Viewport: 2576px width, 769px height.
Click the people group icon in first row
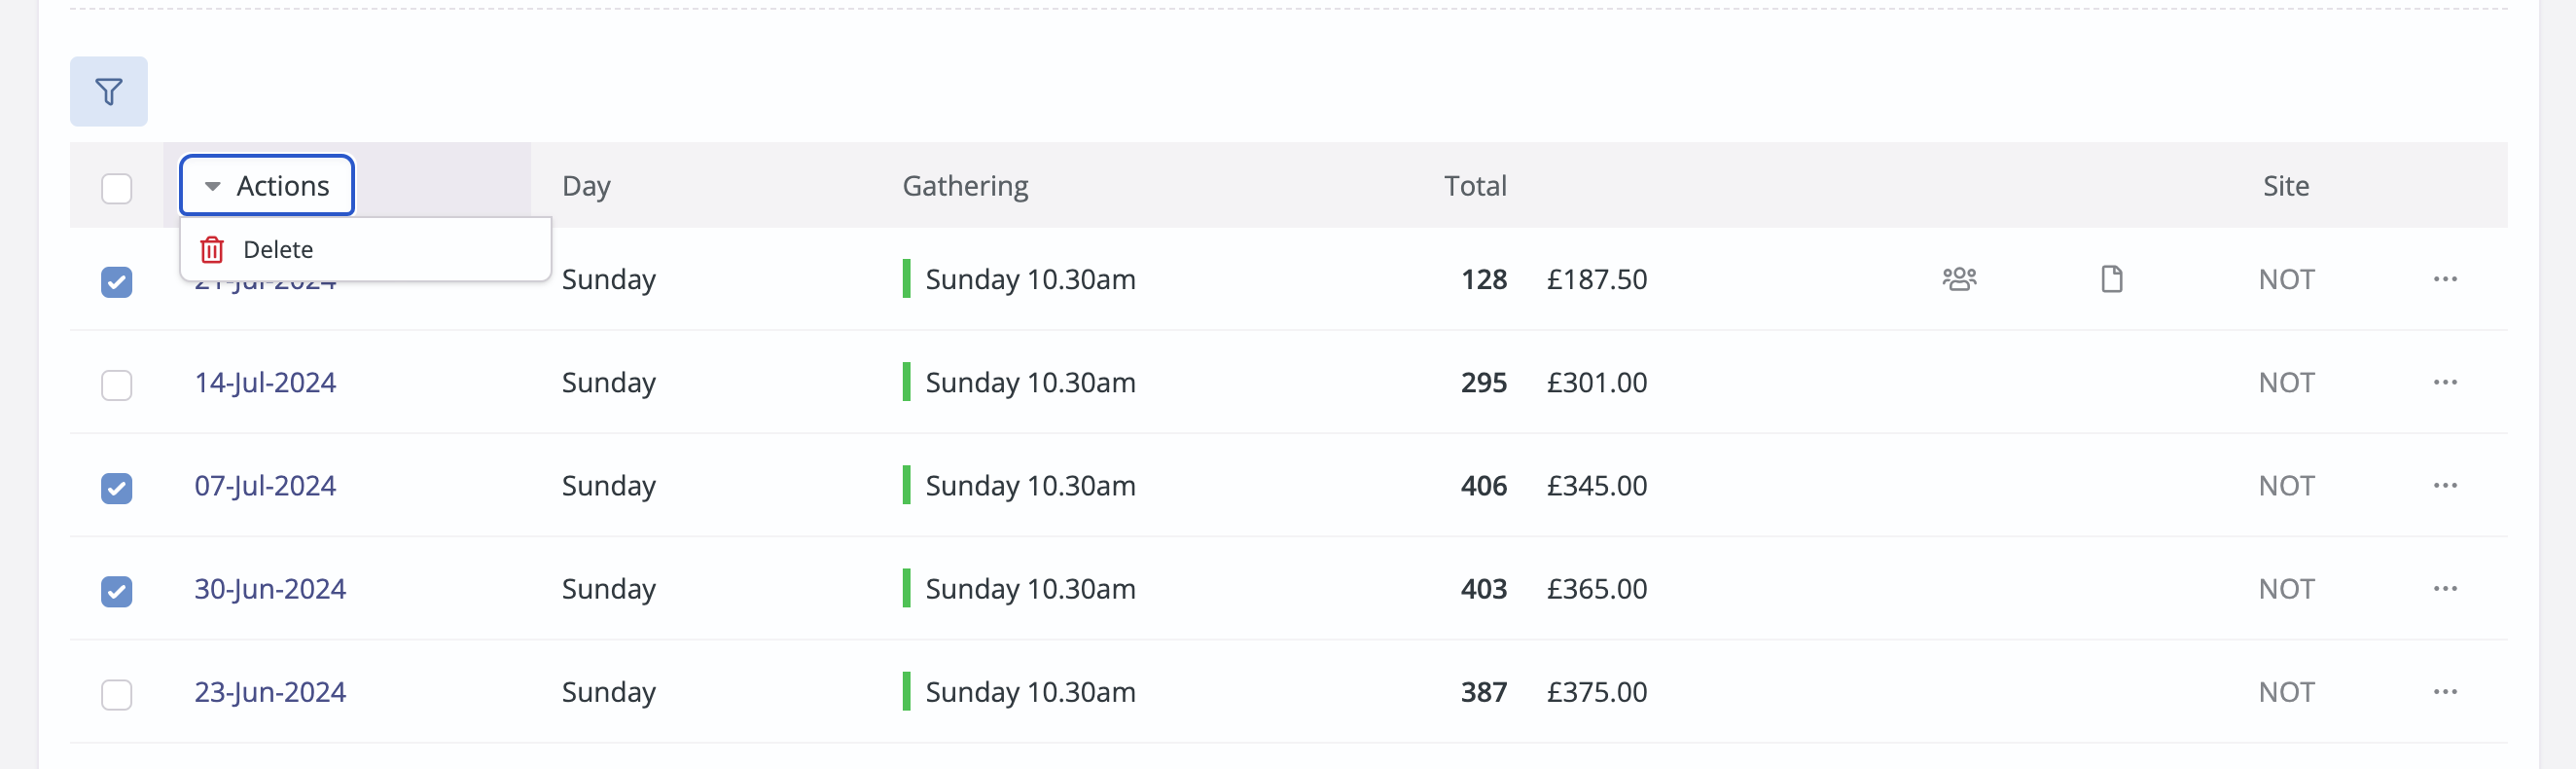[x=1959, y=279]
